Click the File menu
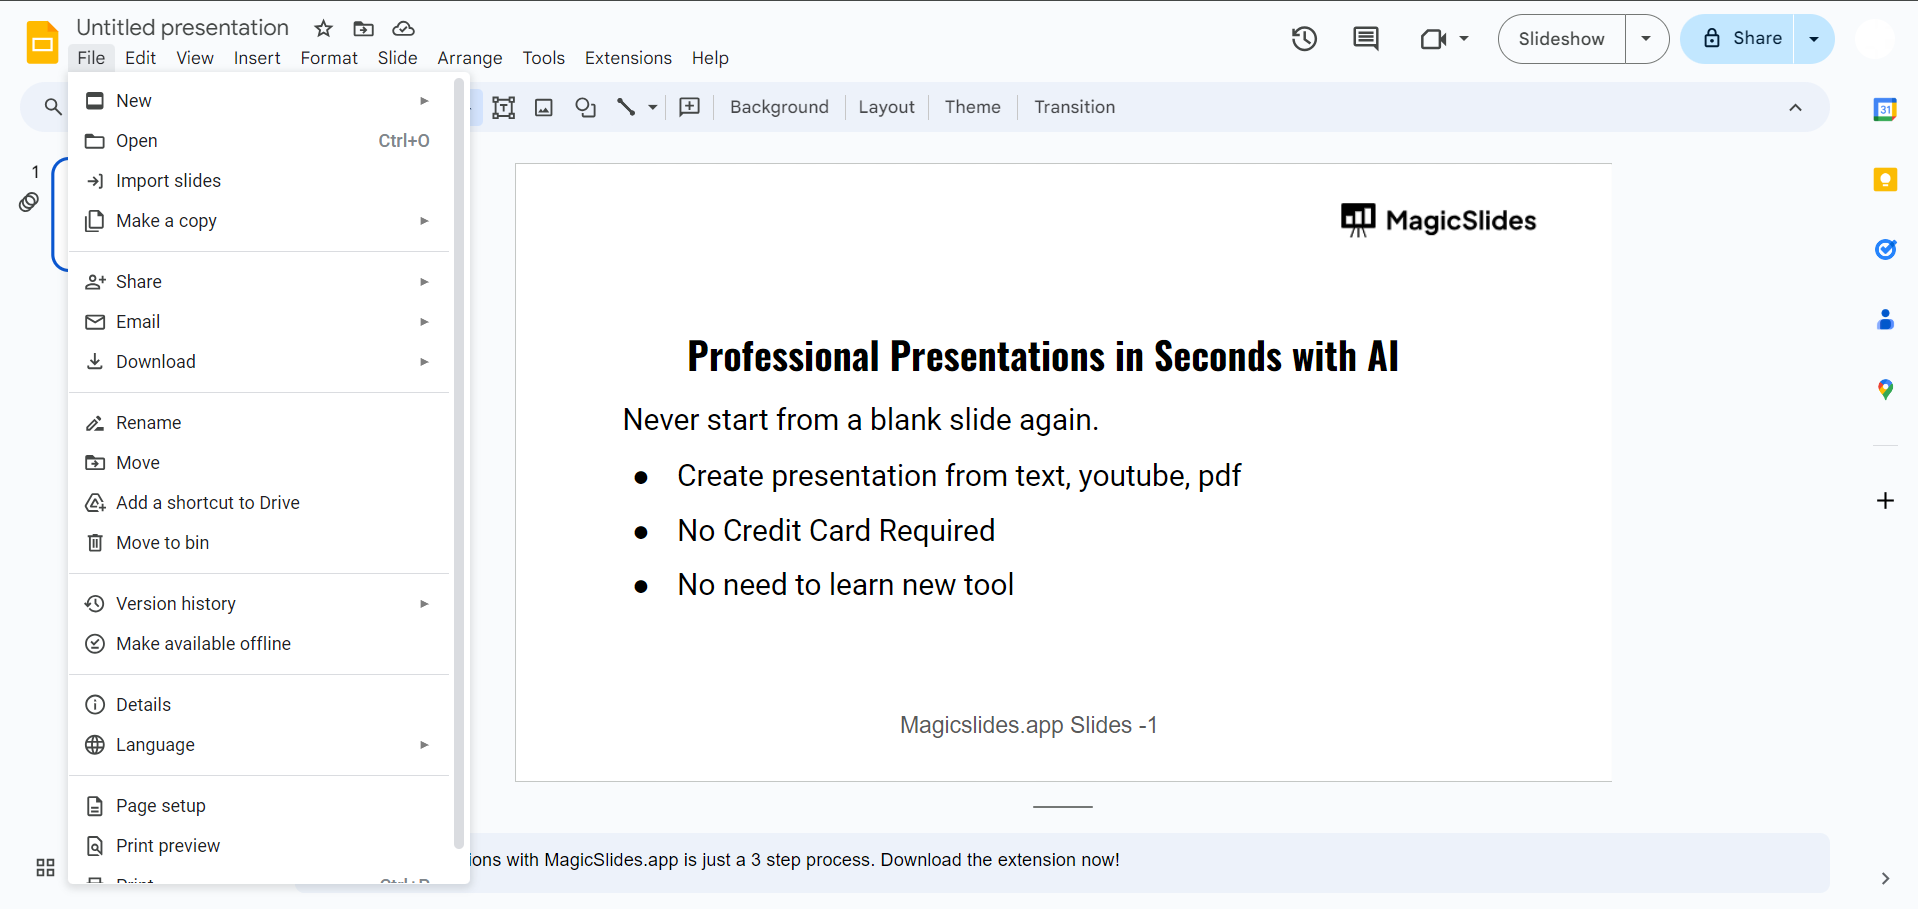This screenshot has height=909, width=1918. pos(91,58)
